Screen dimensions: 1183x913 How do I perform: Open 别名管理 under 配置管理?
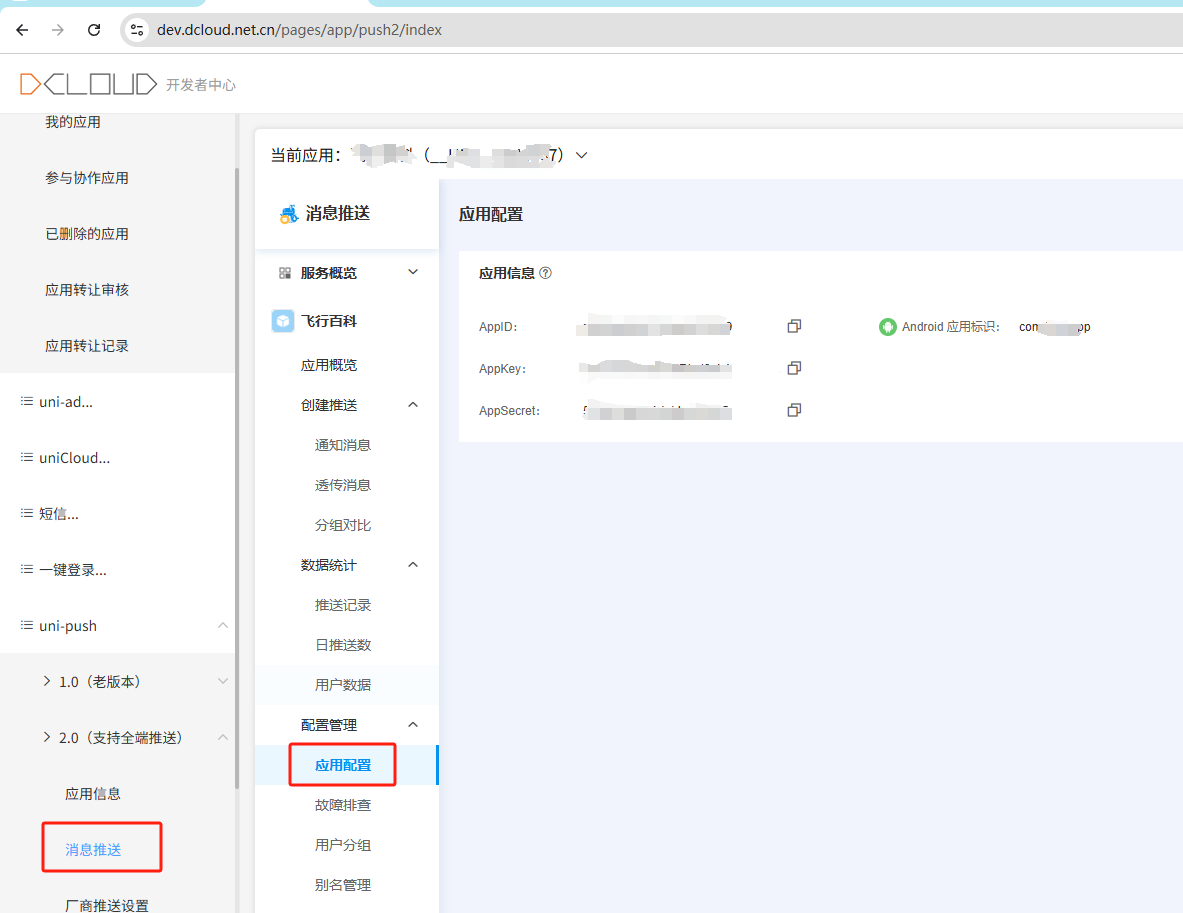pos(343,885)
